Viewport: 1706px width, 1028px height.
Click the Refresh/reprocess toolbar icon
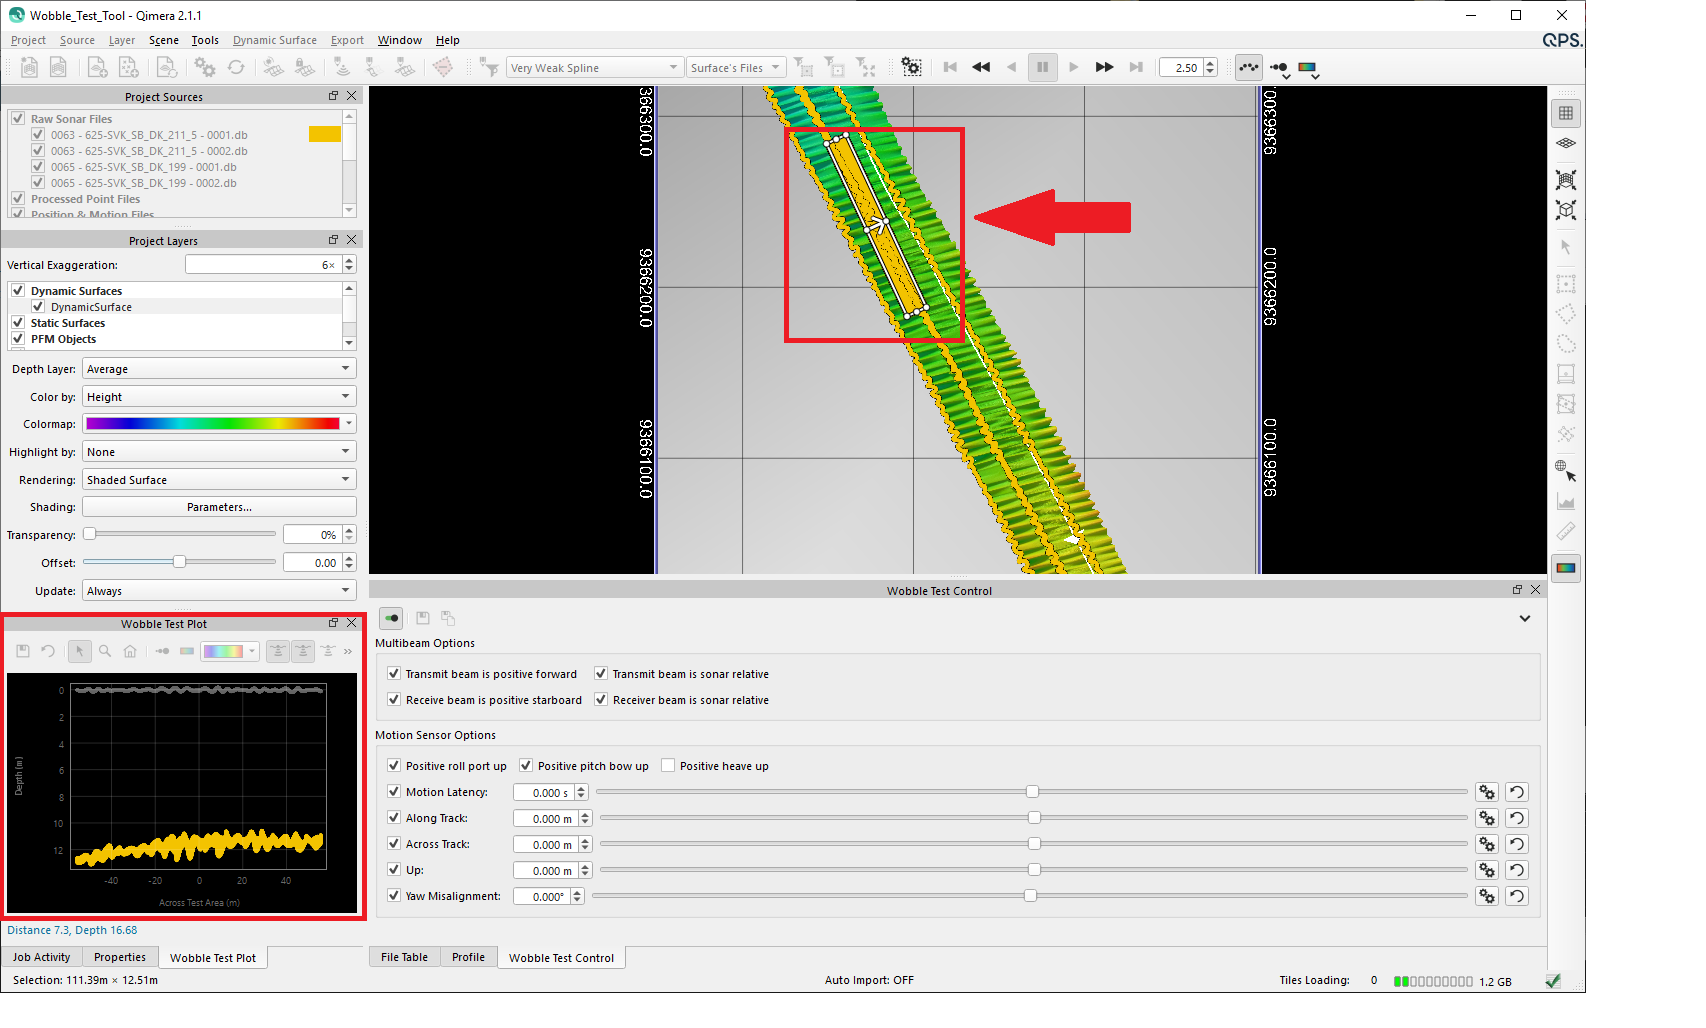(236, 67)
